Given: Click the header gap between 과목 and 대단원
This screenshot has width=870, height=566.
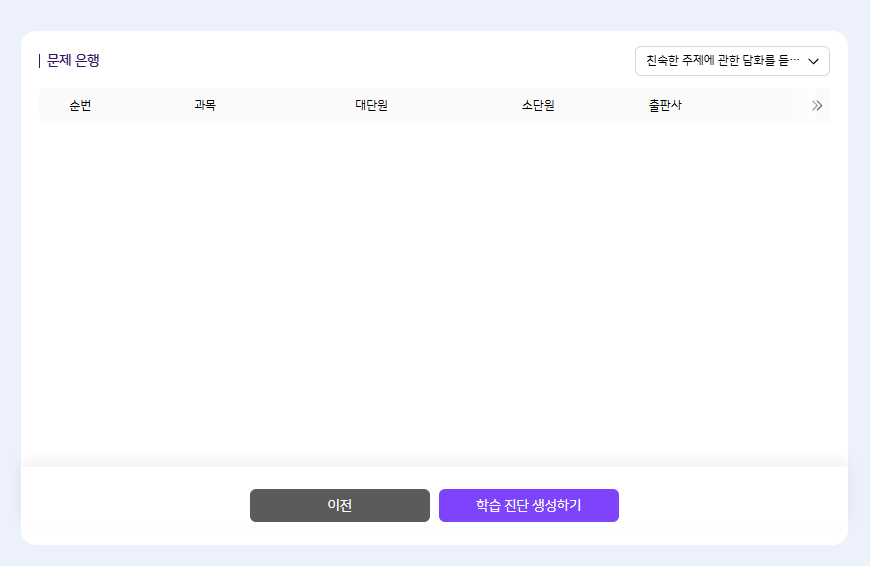Looking at the screenshot, I should click(285, 105).
